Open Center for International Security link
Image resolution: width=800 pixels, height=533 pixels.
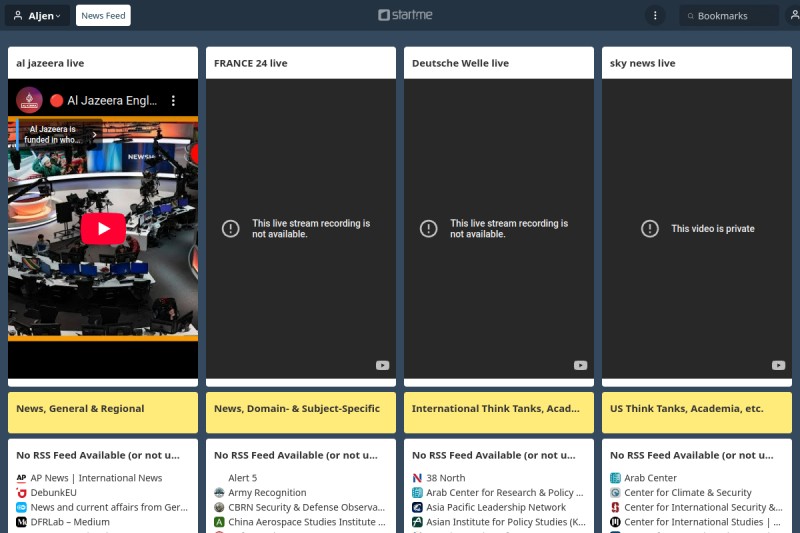coord(704,507)
